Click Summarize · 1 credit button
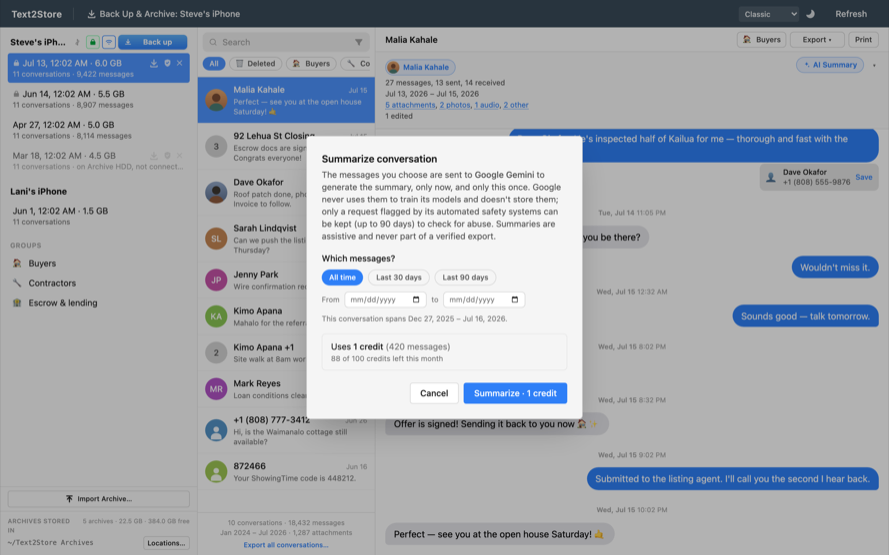Image resolution: width=889 pixels, height=555 pixels. [x=515, y=393]
